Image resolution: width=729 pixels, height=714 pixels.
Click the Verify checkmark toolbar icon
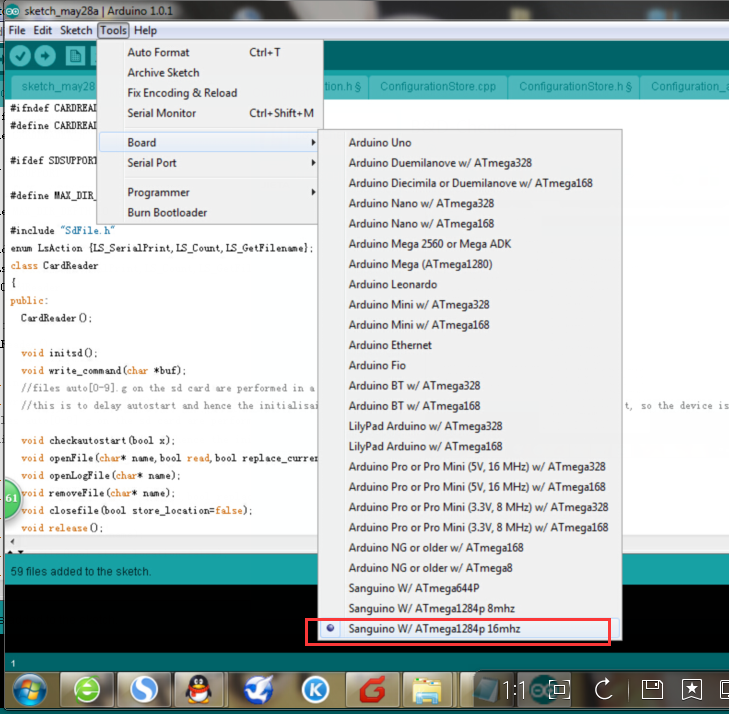click(18, 56)
